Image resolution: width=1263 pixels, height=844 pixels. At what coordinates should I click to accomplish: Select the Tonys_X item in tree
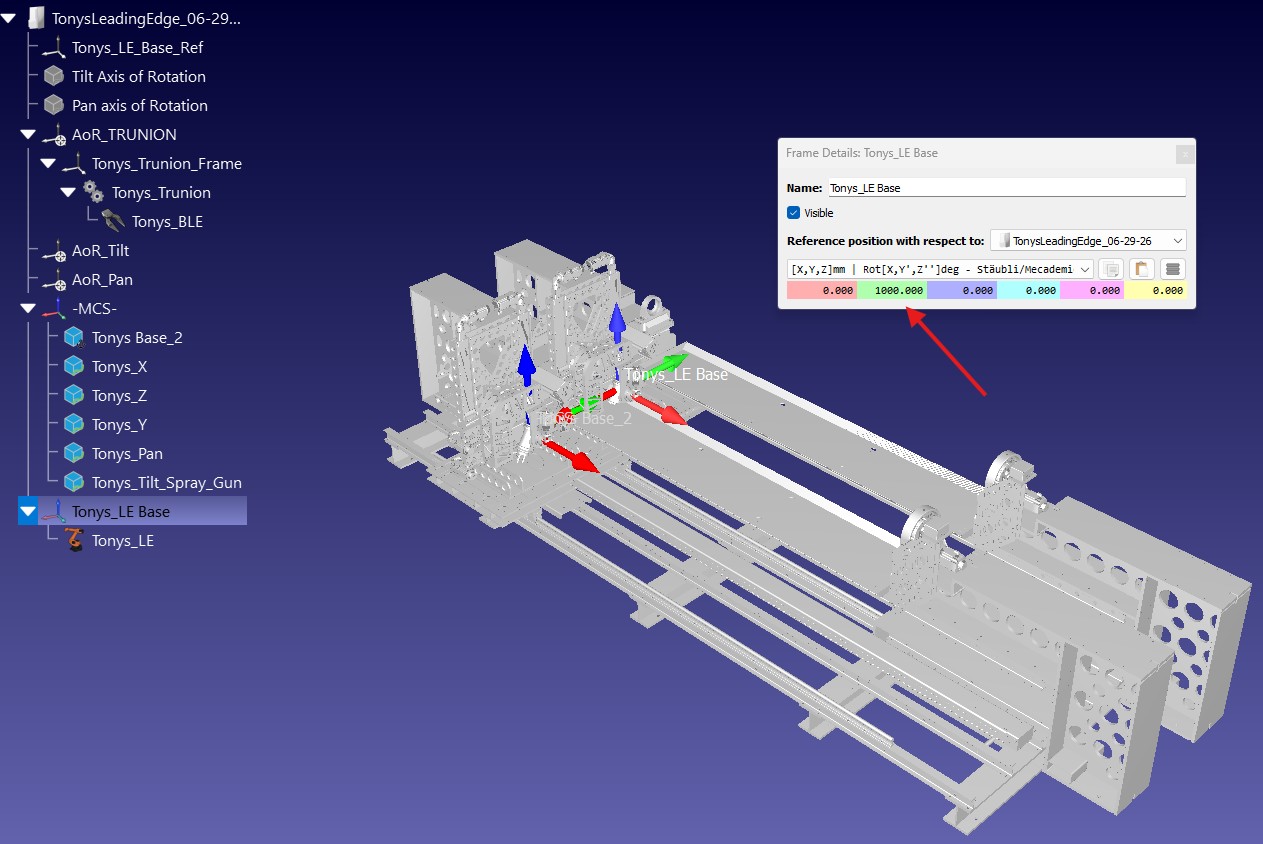119,367
